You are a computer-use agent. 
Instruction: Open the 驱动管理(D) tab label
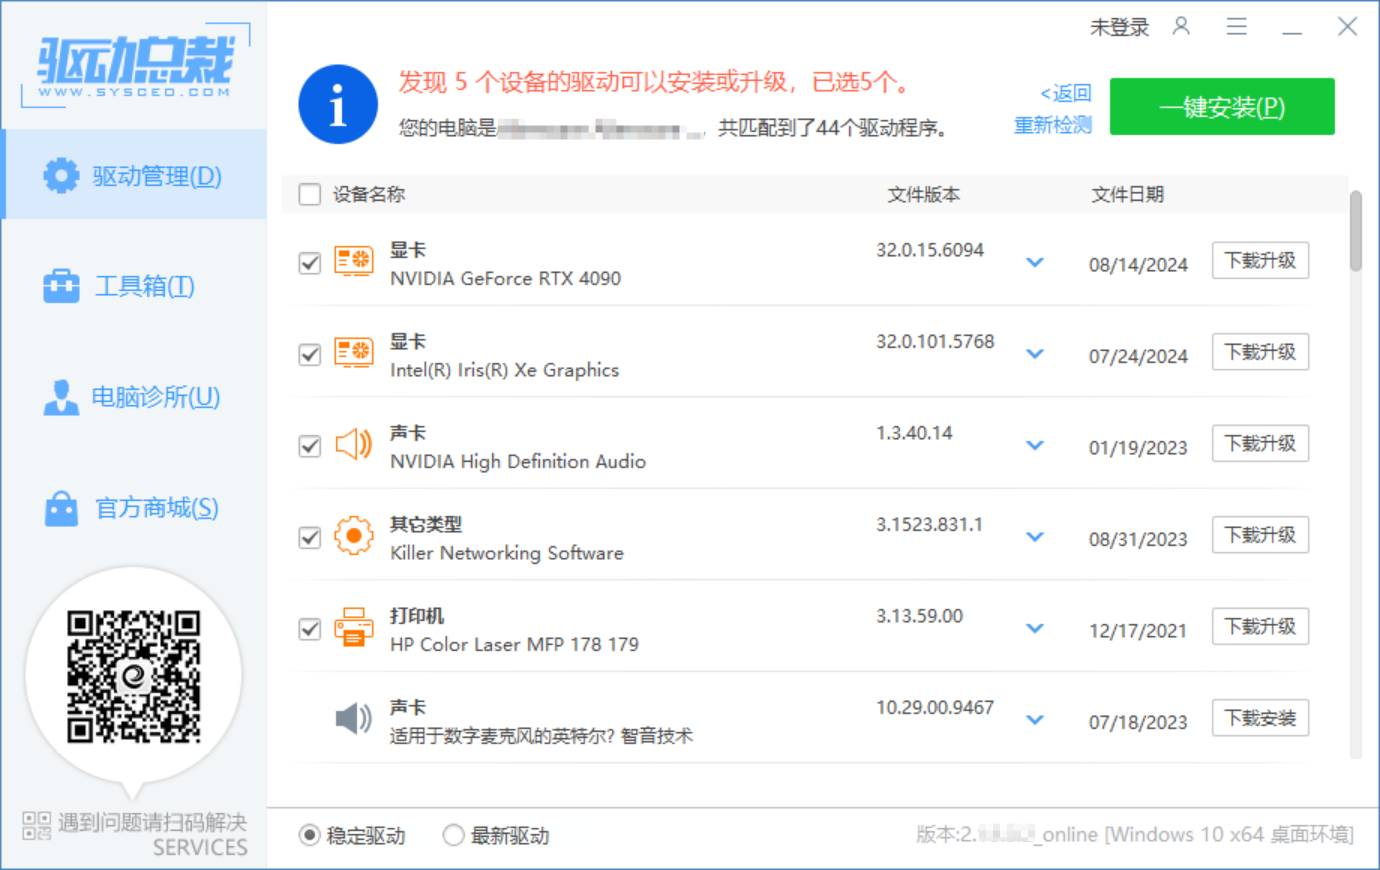pyautogui.click(x=157, y=176)
